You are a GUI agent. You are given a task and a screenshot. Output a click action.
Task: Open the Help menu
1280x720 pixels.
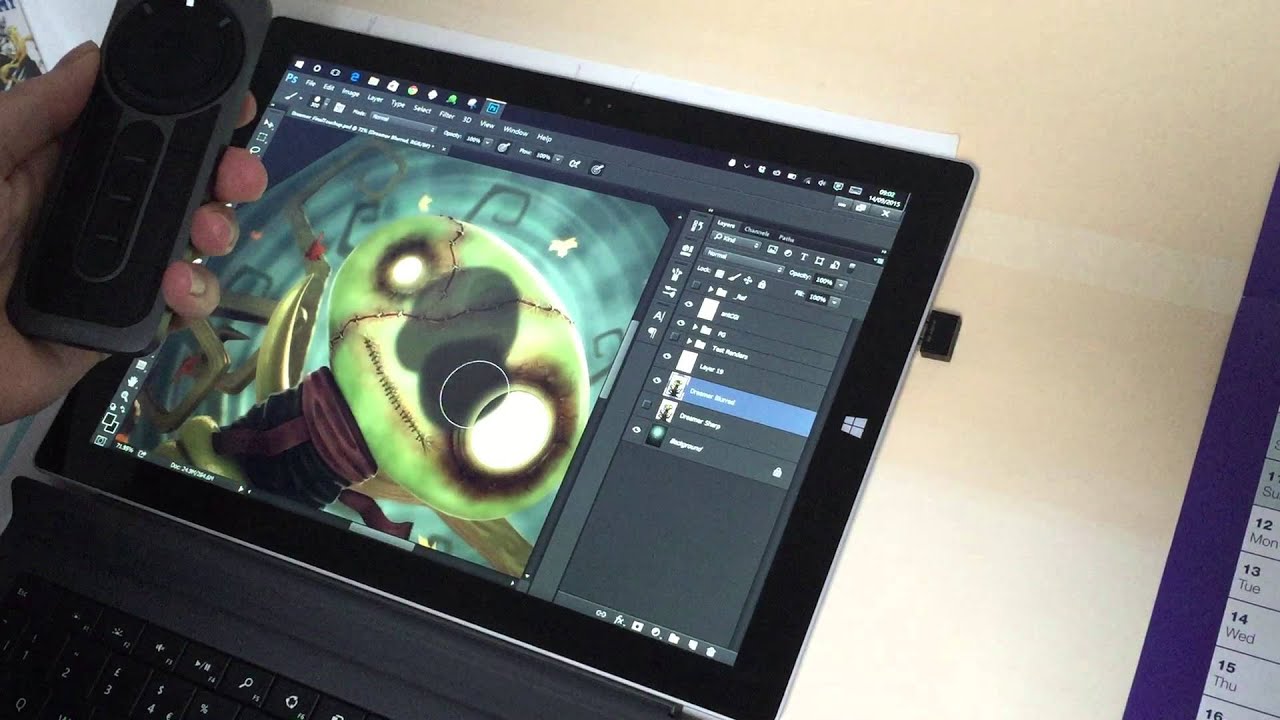pos(544,138)
